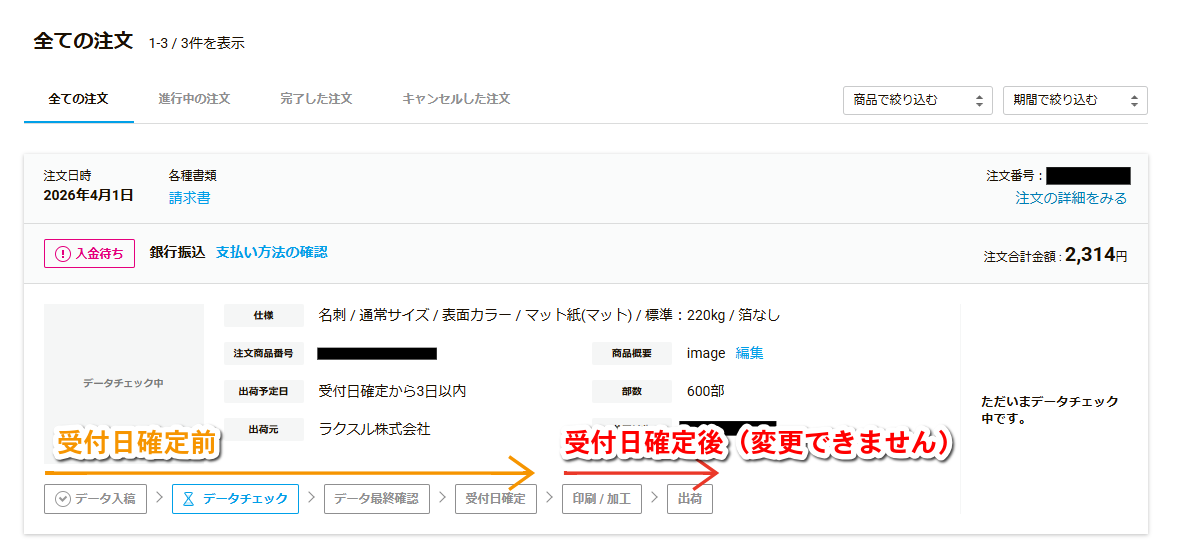
Task: Click 編集 next to the image name
Action: (x=749, y=353)
